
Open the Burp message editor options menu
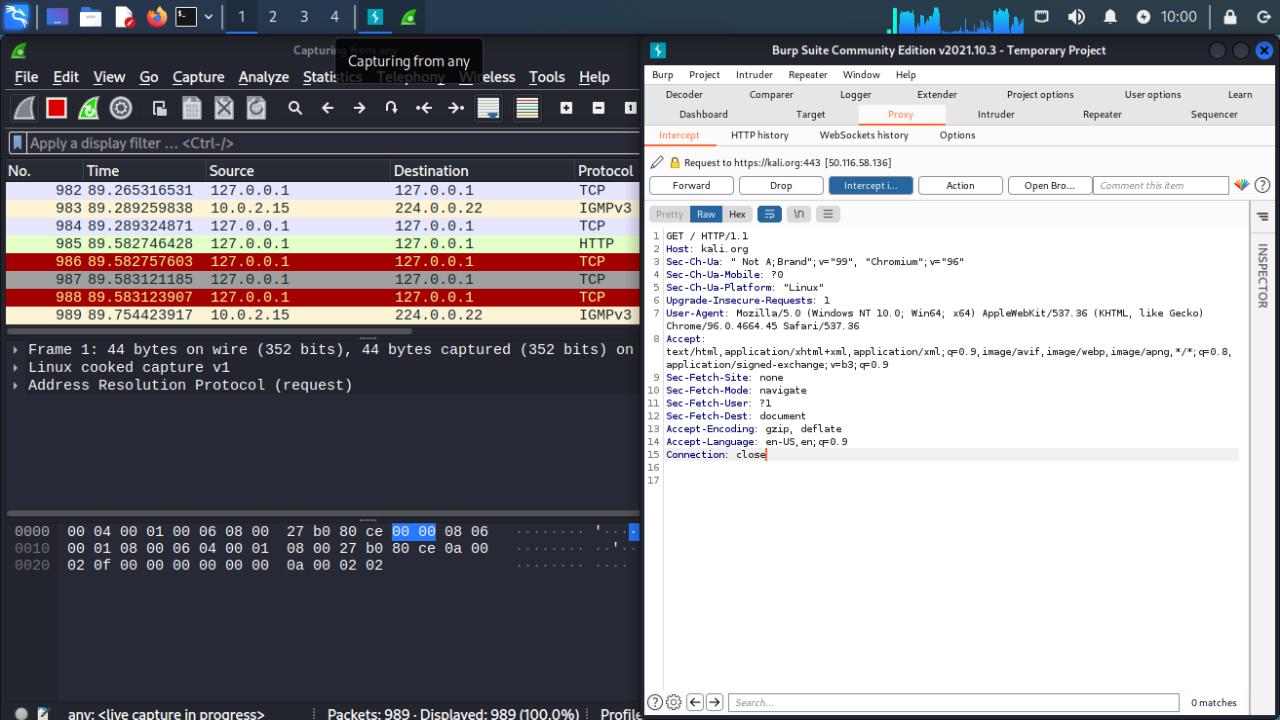pyautogui.click(x=827, y=214)
